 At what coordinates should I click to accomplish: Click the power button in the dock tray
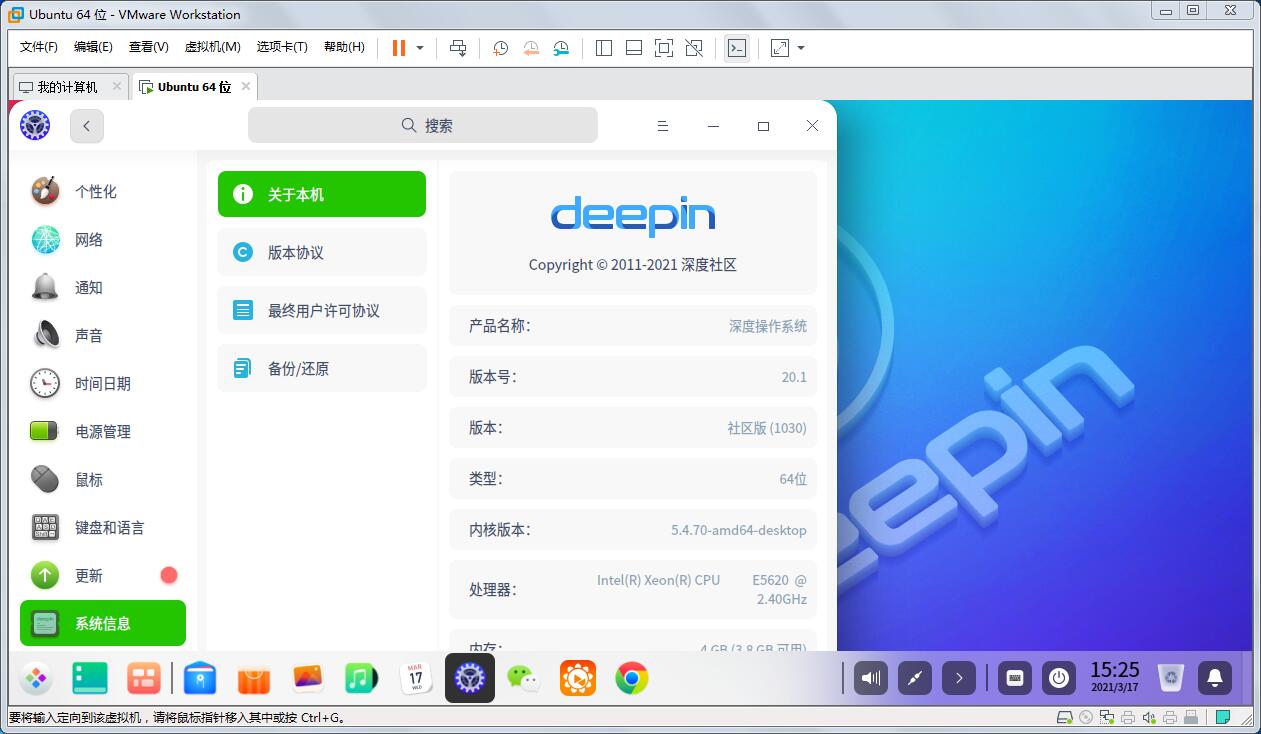[x=1059, y=678]
